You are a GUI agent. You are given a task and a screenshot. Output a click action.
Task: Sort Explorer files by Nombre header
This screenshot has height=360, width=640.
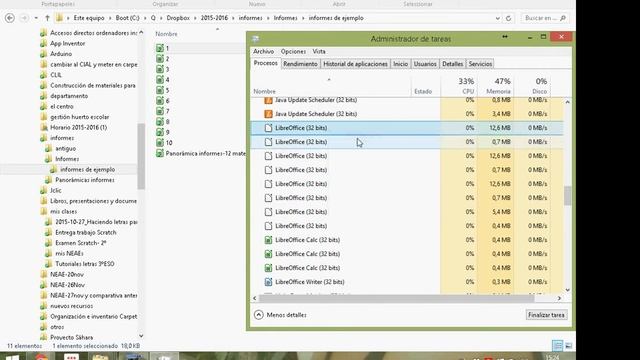pyautogui.click(x=167, y=34)
